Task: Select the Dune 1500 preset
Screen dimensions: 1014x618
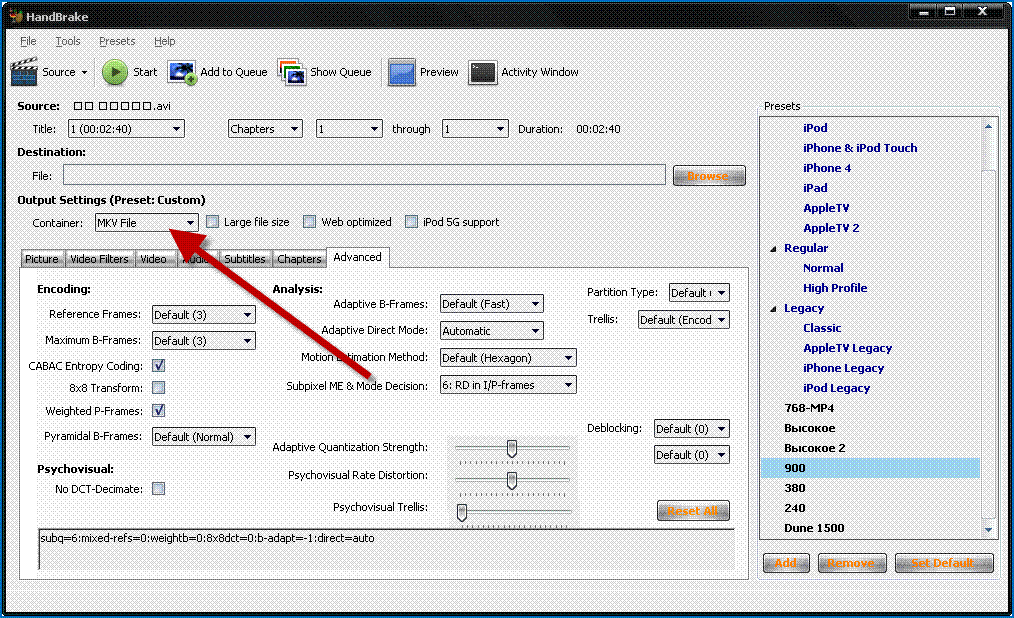Action: coord(814,528)
